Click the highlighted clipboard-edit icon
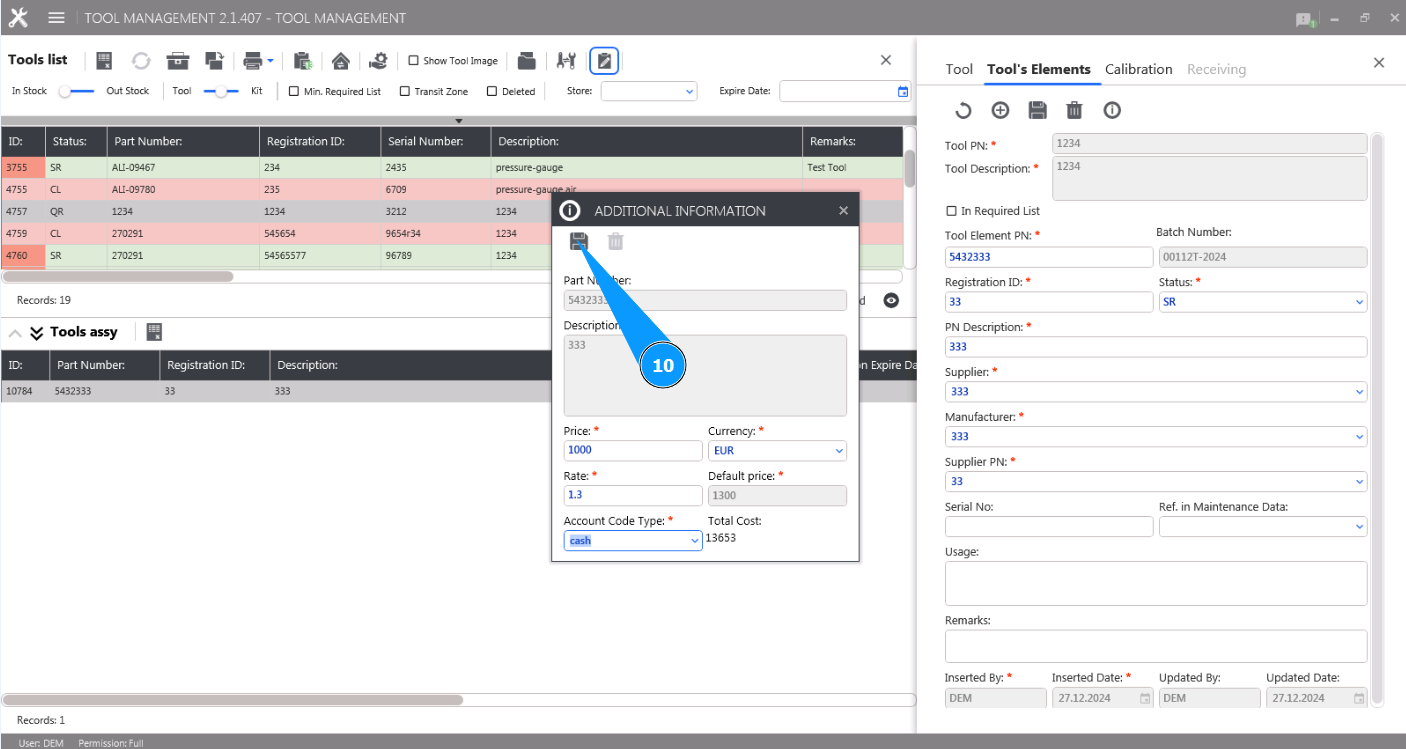 (604, 61)
